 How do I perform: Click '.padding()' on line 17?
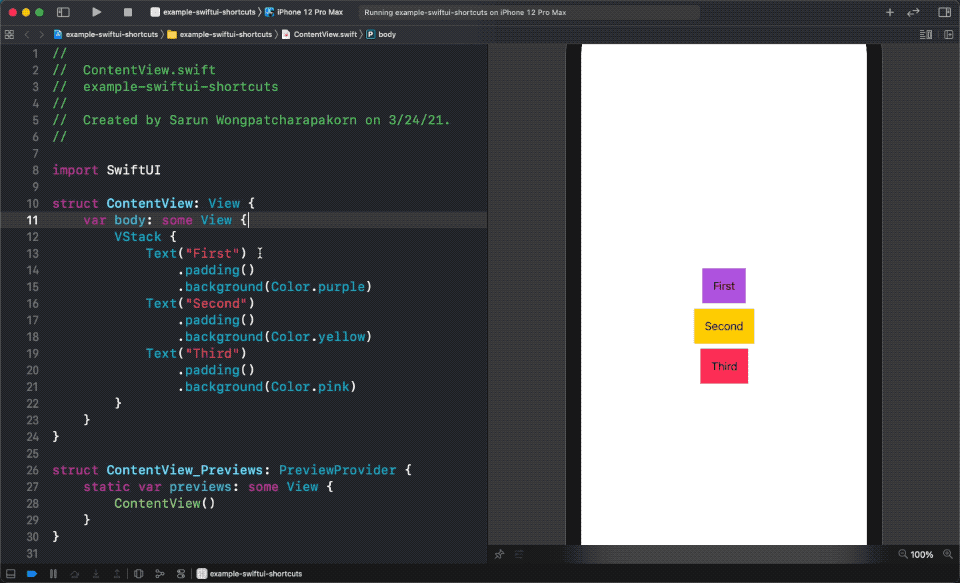[216, 320]
